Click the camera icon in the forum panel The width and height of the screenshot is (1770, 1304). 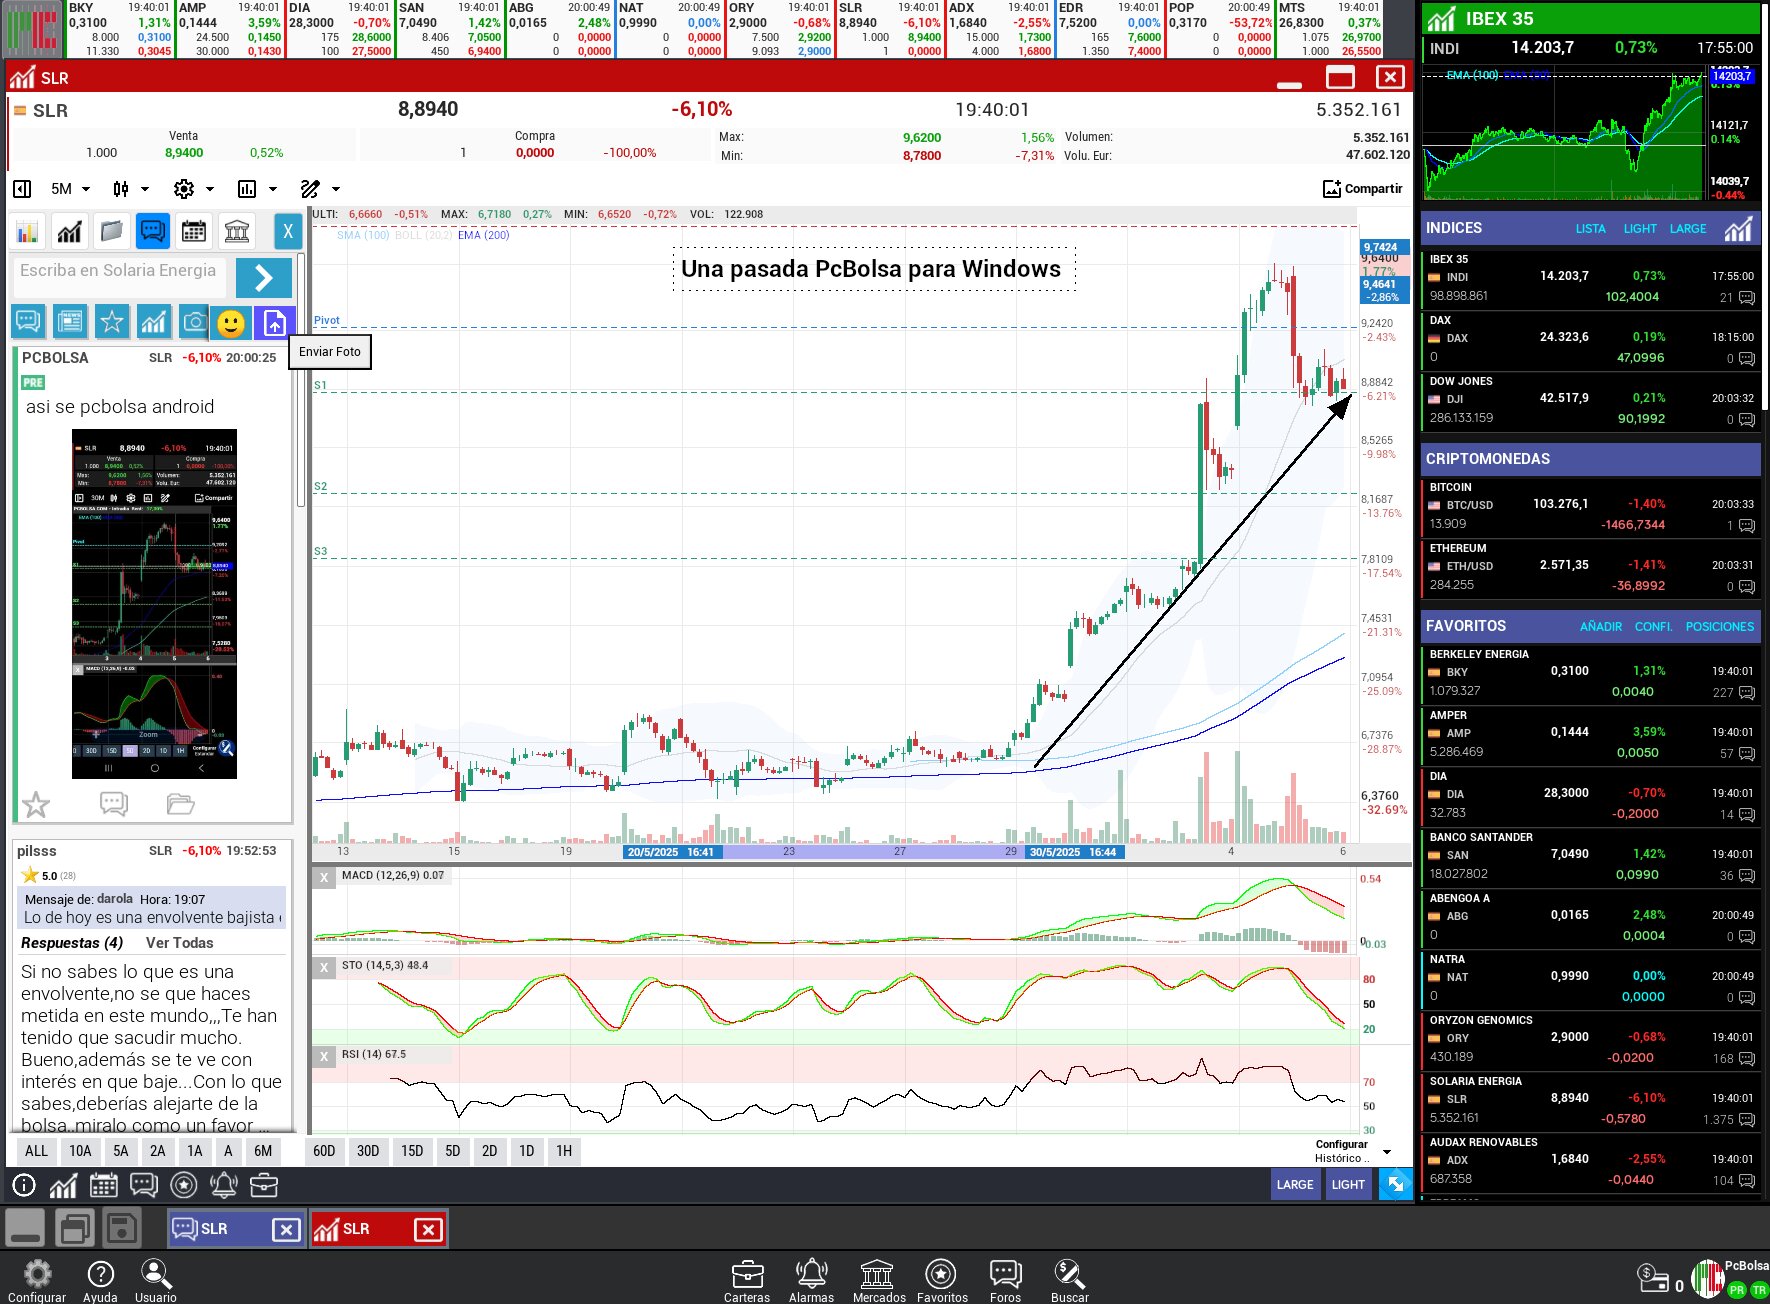coord(194,322)
